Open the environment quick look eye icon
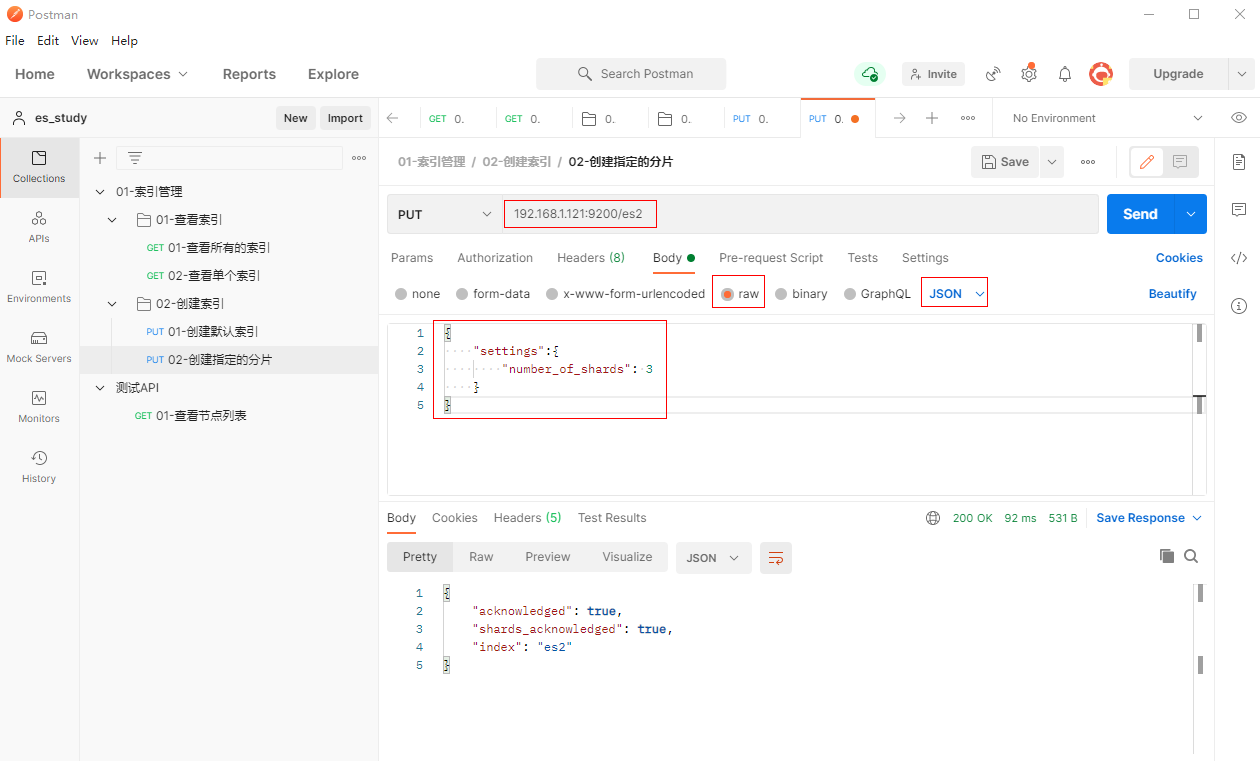Viewport: 1260px width, 761px height. pyautogui.click(x=1239, y=118)
